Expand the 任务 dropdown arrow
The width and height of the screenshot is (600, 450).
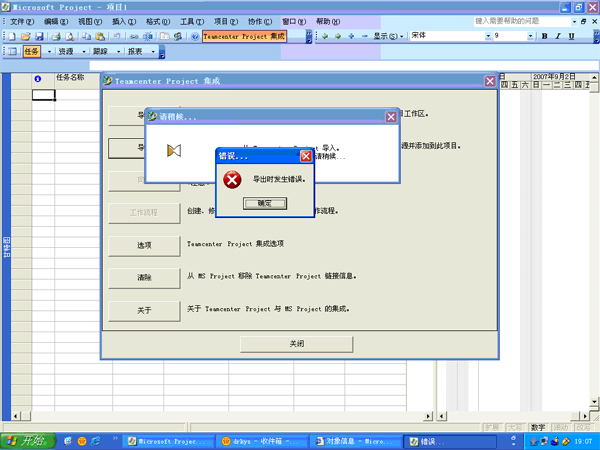(49, 51)
